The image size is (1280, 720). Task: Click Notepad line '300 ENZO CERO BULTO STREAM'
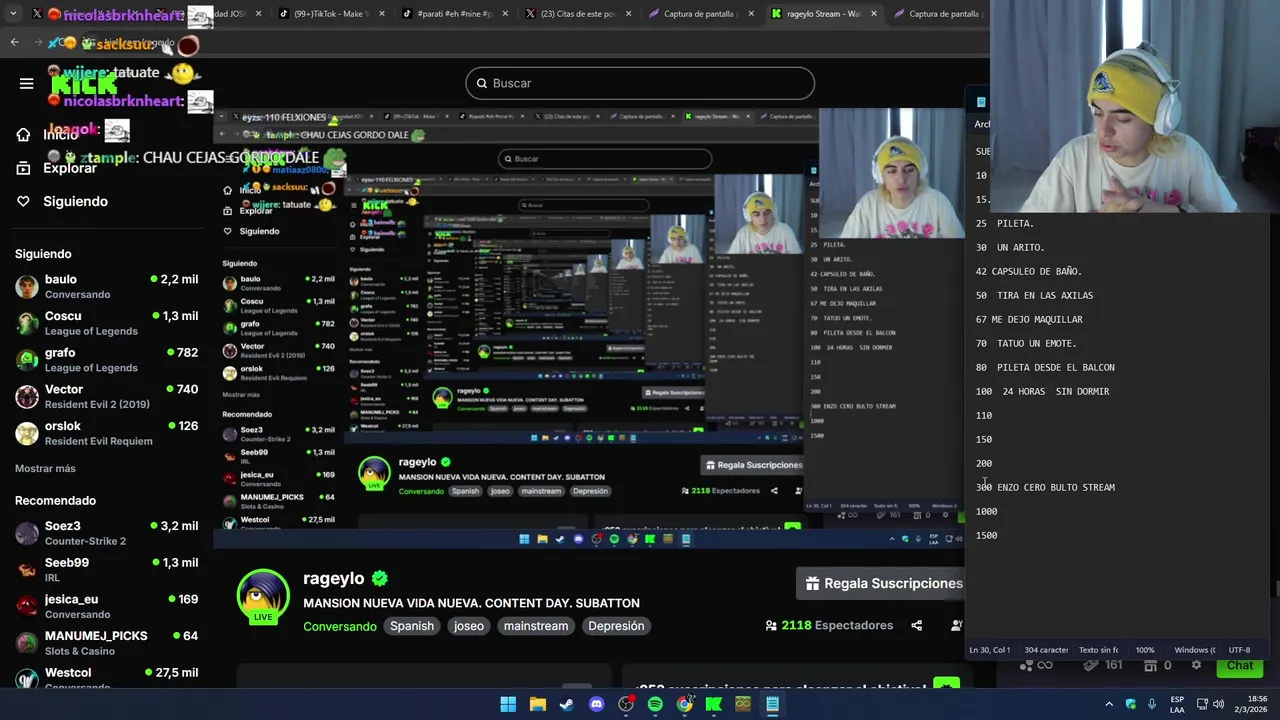(1045, 487)
